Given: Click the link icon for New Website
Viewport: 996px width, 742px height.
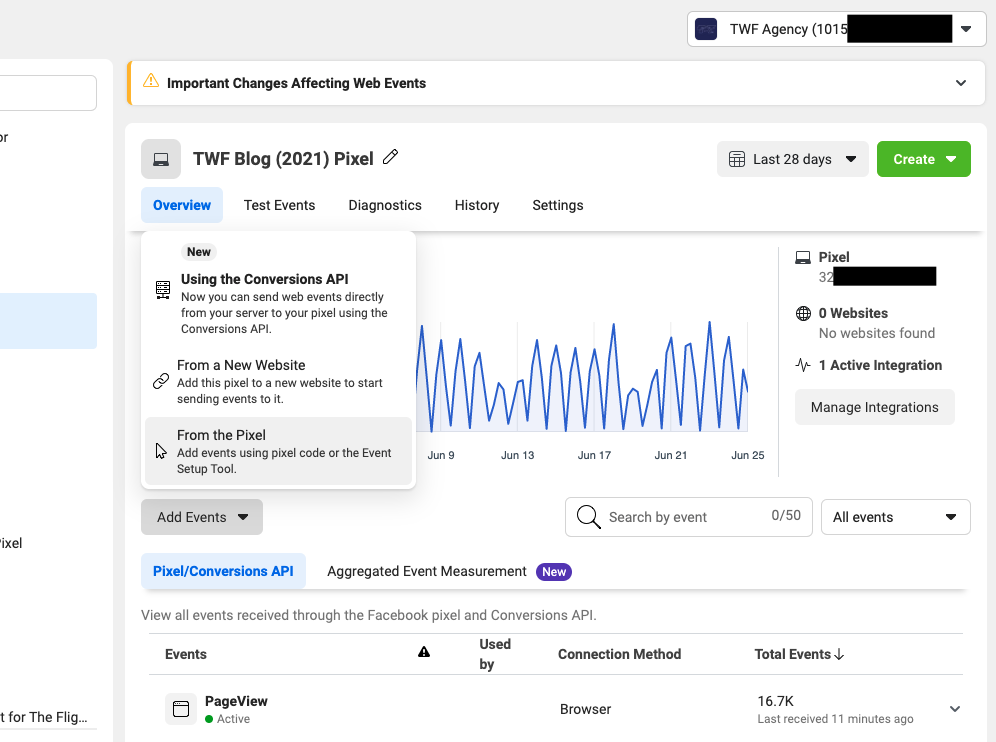Looking at the screenshot, I should coord(161,381).
